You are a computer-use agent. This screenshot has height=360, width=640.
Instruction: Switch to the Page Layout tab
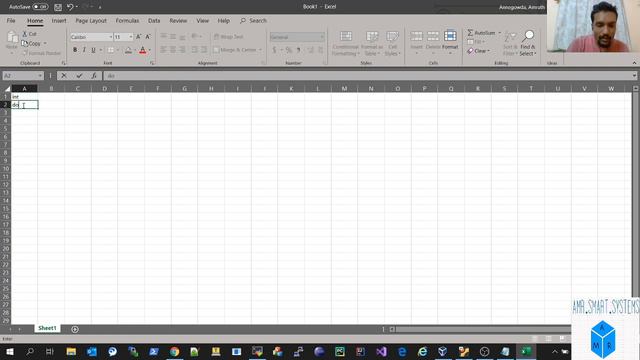tap(91, 20)
